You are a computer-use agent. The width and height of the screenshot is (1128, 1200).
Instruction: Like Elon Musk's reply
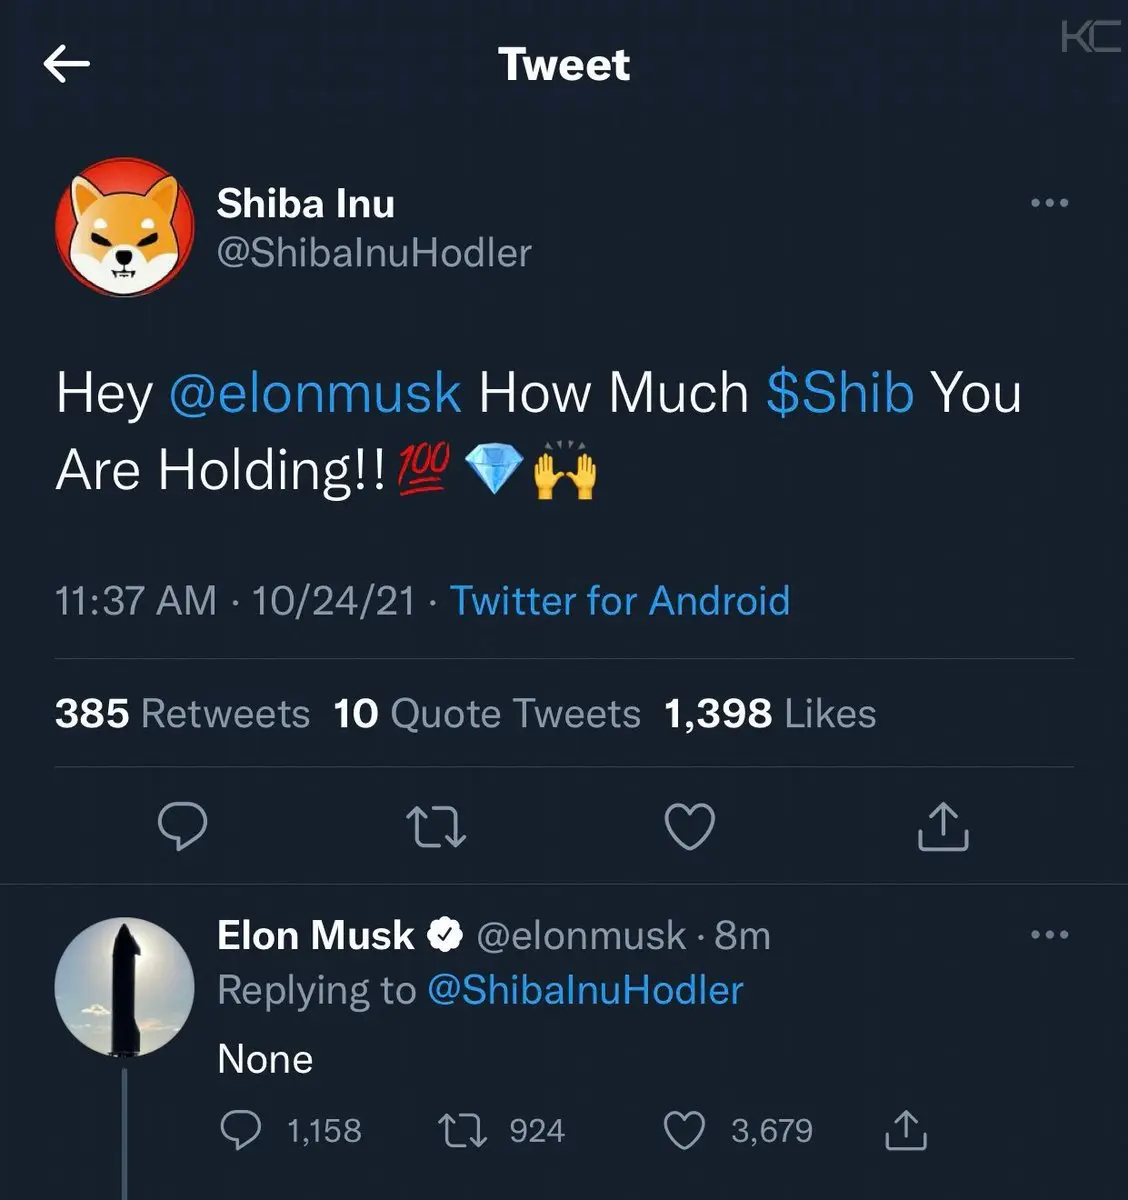[685, 1131]
